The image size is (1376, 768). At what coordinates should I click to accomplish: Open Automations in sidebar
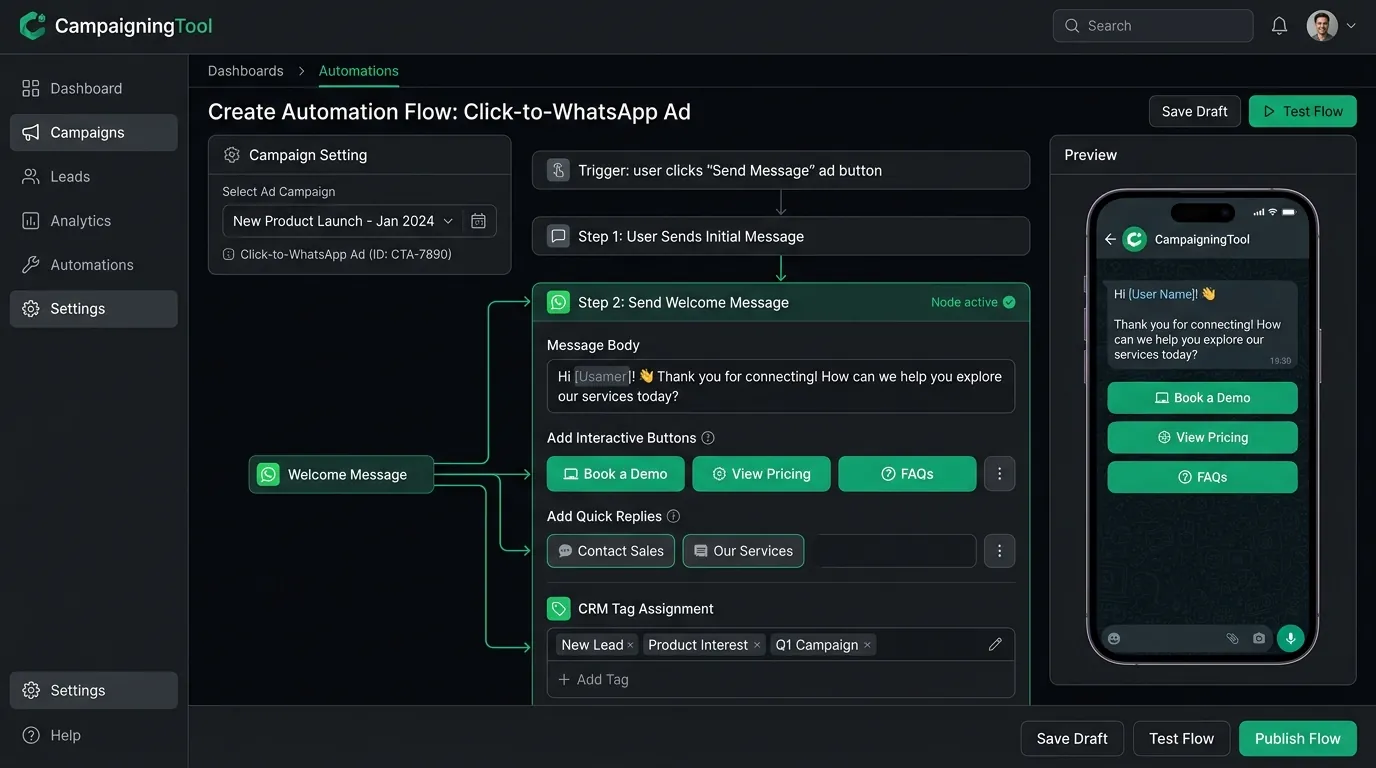tap(93, 265)
